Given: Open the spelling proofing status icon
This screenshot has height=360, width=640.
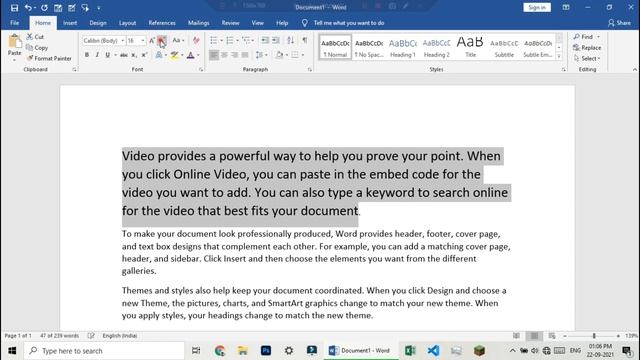Looking at the screenshot, I should coord(91,336).
